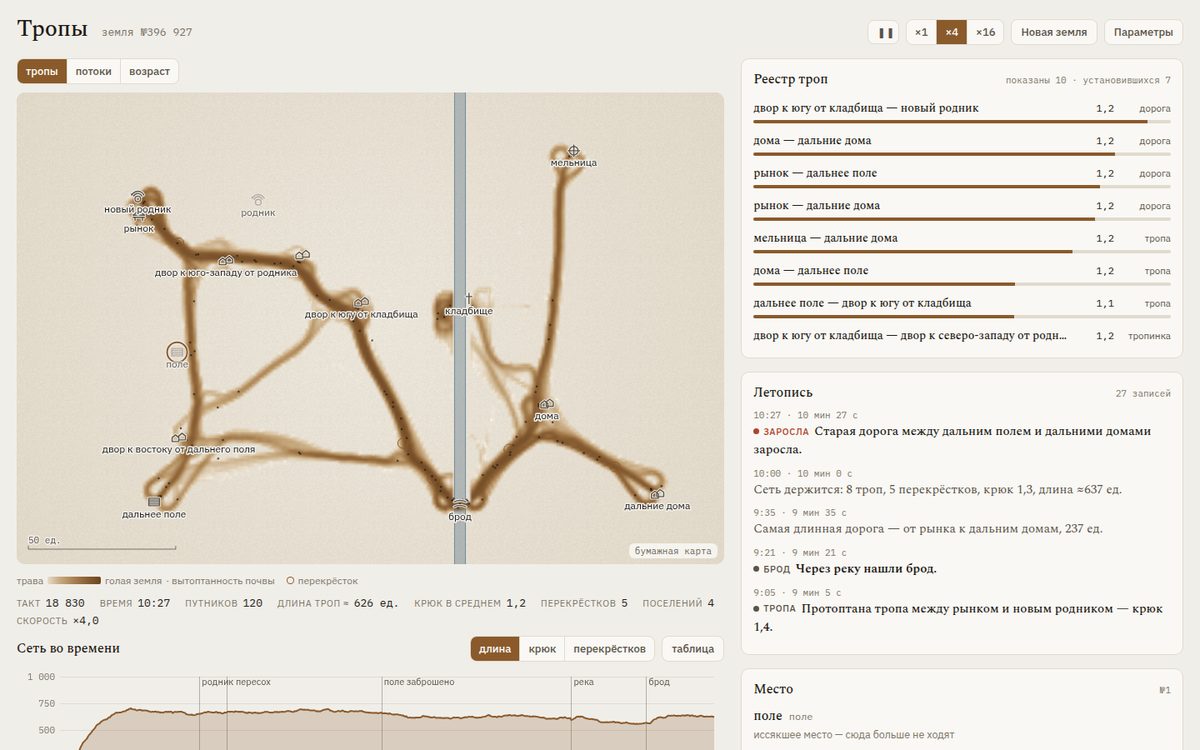This screenshot has width=1200, height=750.
Task: Select row ending with двор к северо-западу от родн…
Action: (961, 336)
